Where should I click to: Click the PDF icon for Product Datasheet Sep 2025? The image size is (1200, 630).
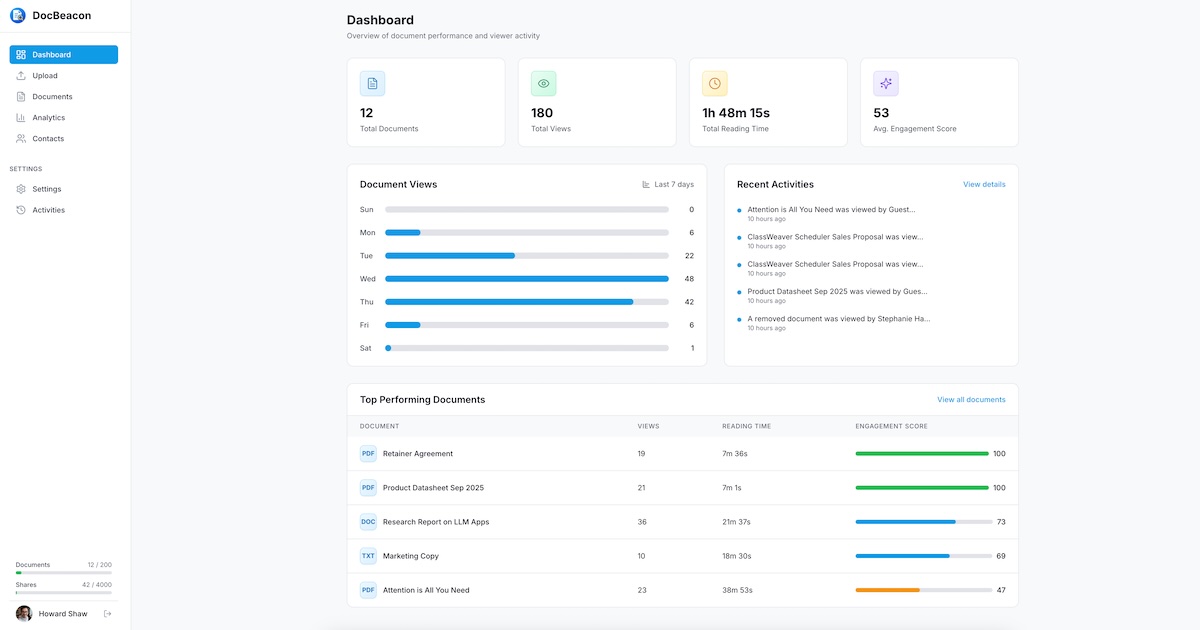368,488
